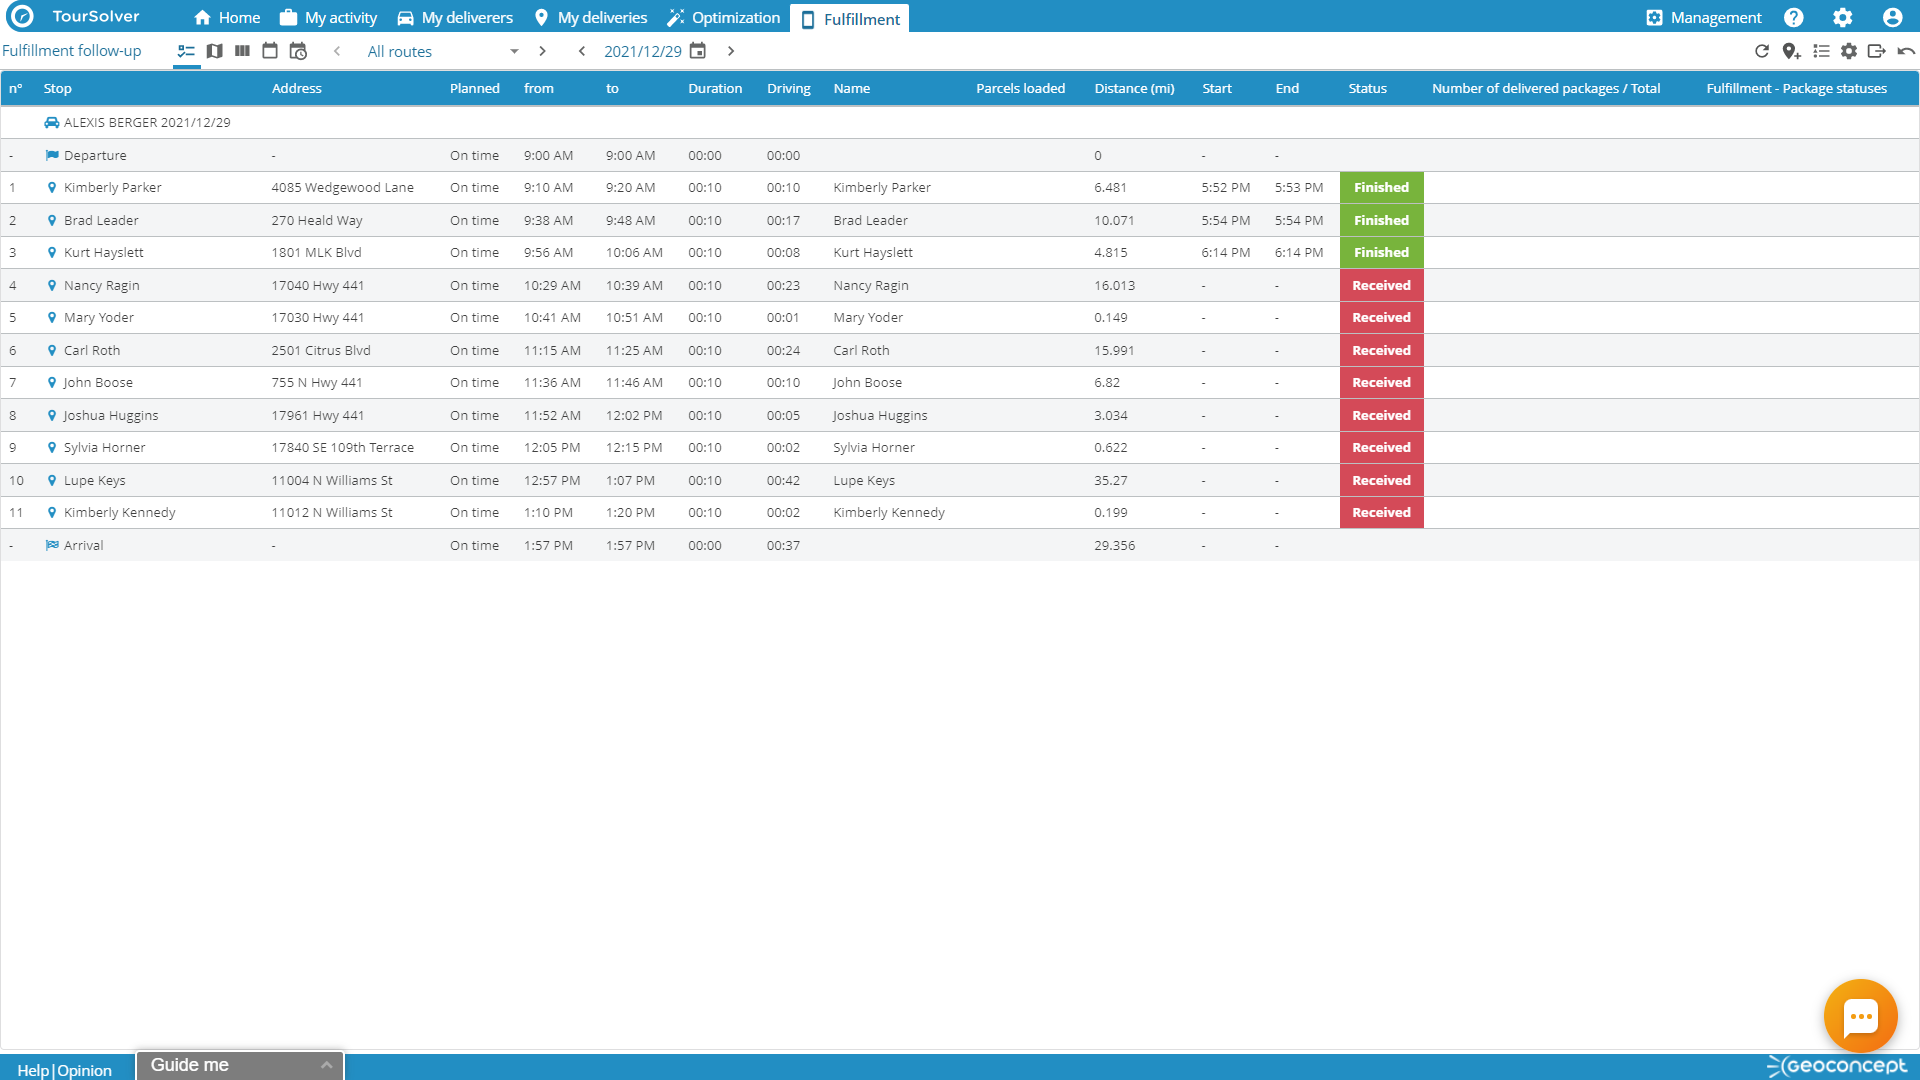
Task: Open the date picker next to 2021/12/29
Action: pos(697,50)
